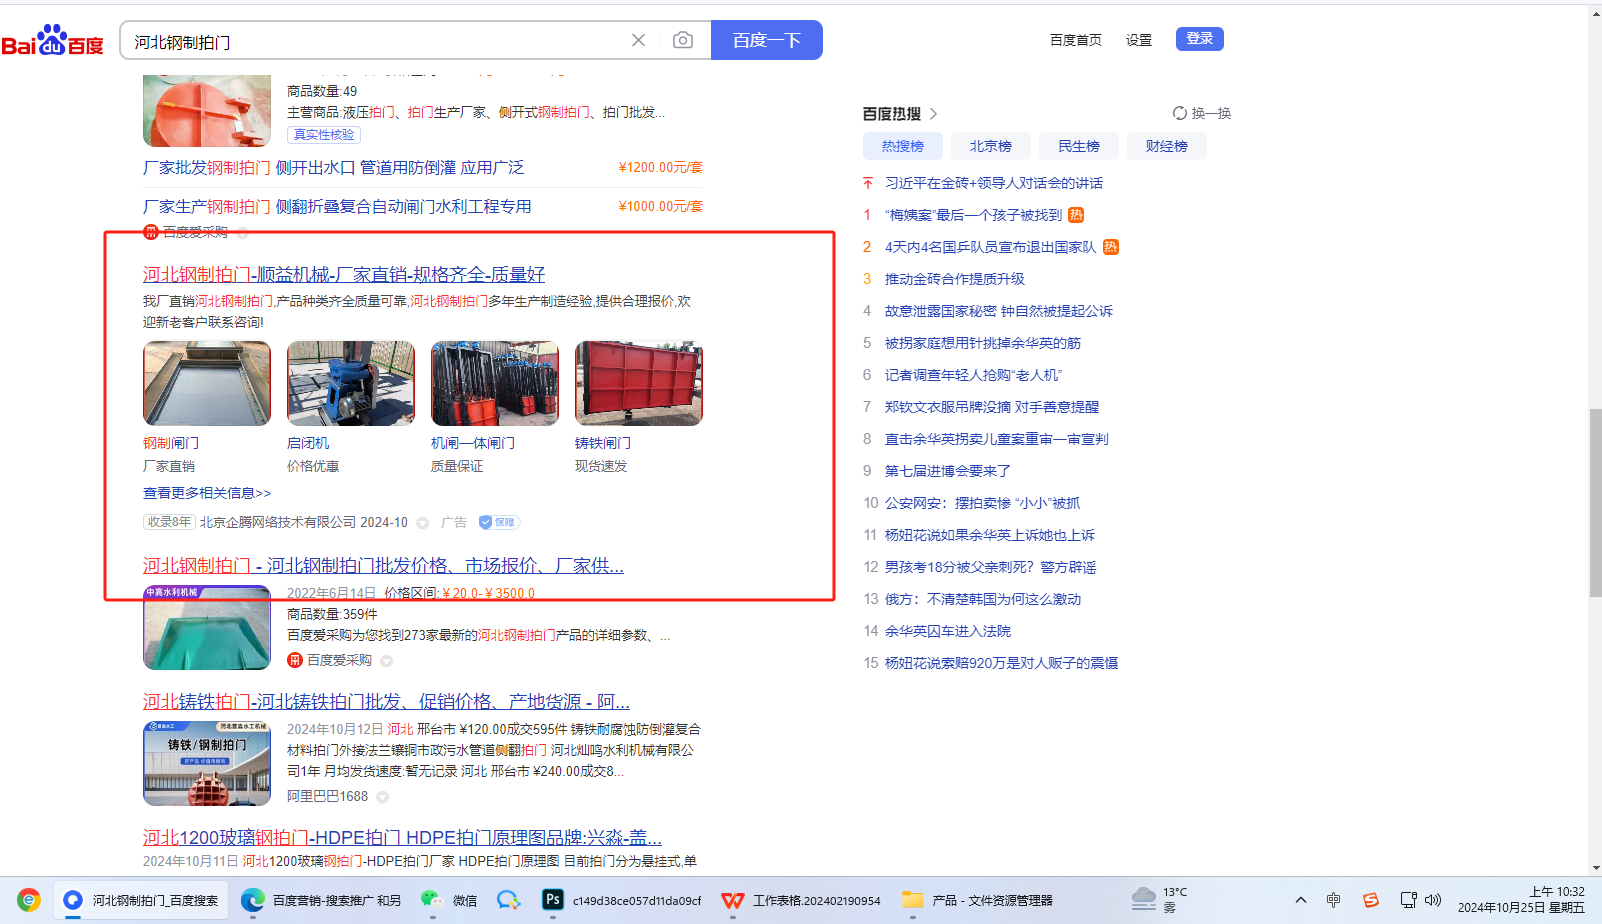Screen dimensions: 1602x924
Task: Open result 河北铸铁拍门-河北铸铁拍门批发
Action: tap(386, 701)
